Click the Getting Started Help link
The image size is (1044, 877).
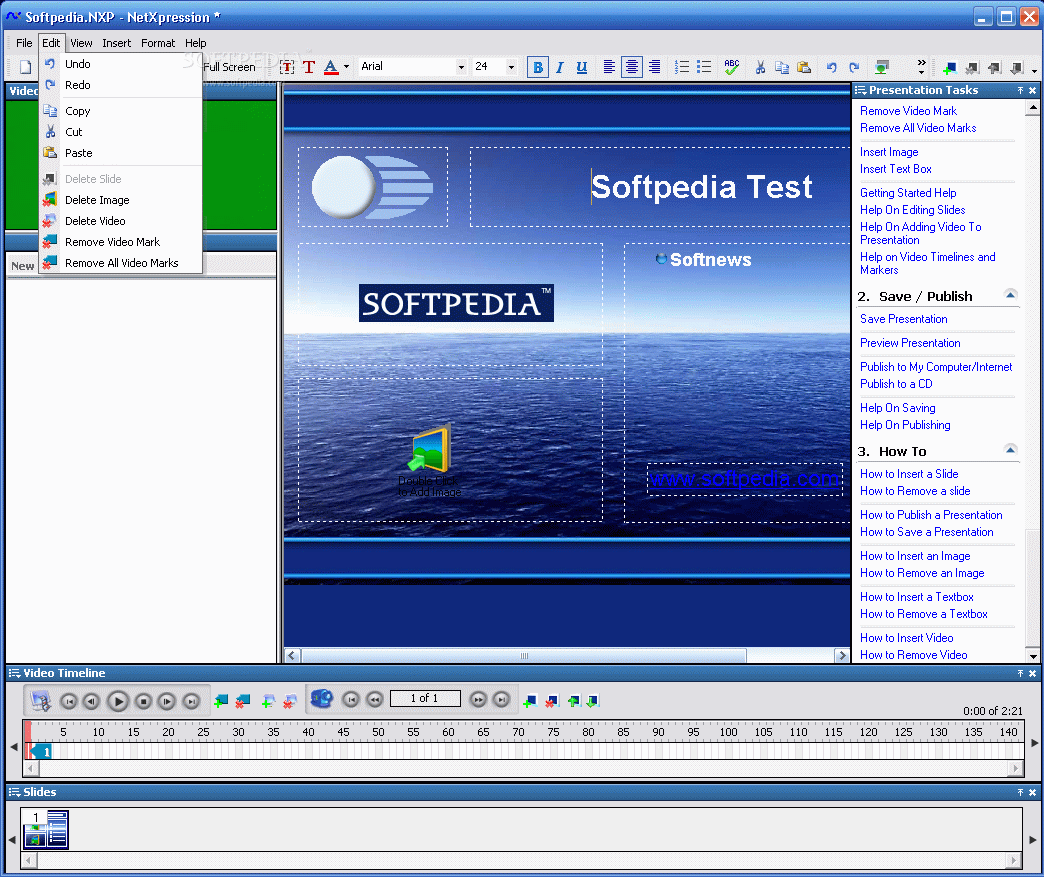[908, 192]
